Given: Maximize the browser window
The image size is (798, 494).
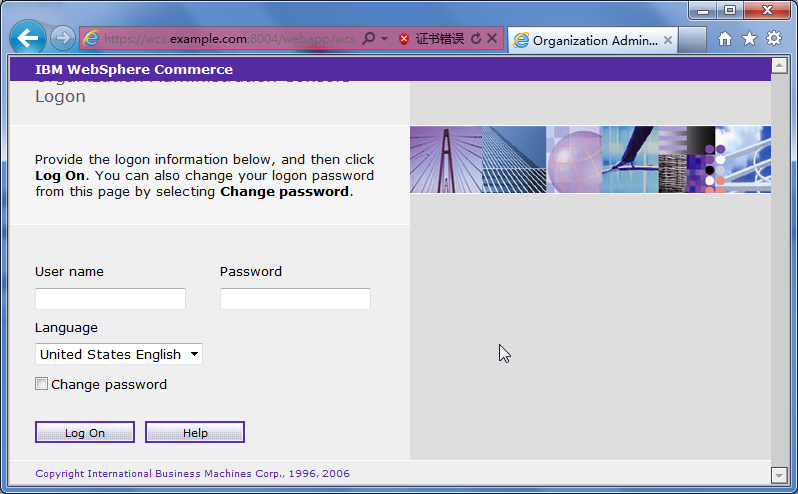Looking at the screenshot, I should (730, 10).
